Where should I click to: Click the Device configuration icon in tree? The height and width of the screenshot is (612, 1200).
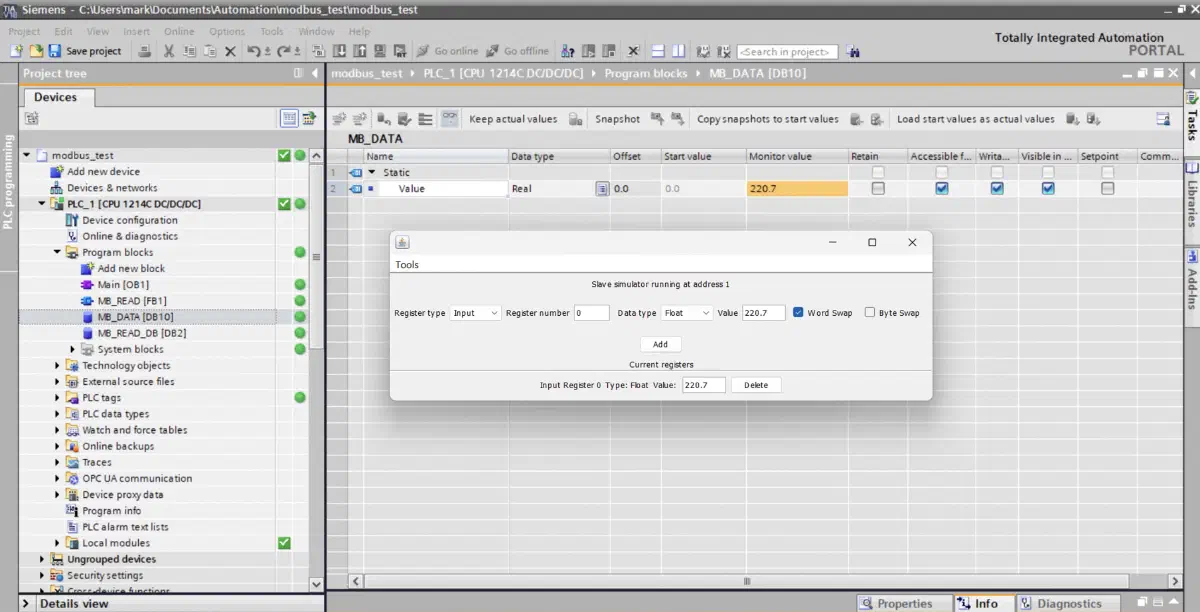tap(72, 220)
